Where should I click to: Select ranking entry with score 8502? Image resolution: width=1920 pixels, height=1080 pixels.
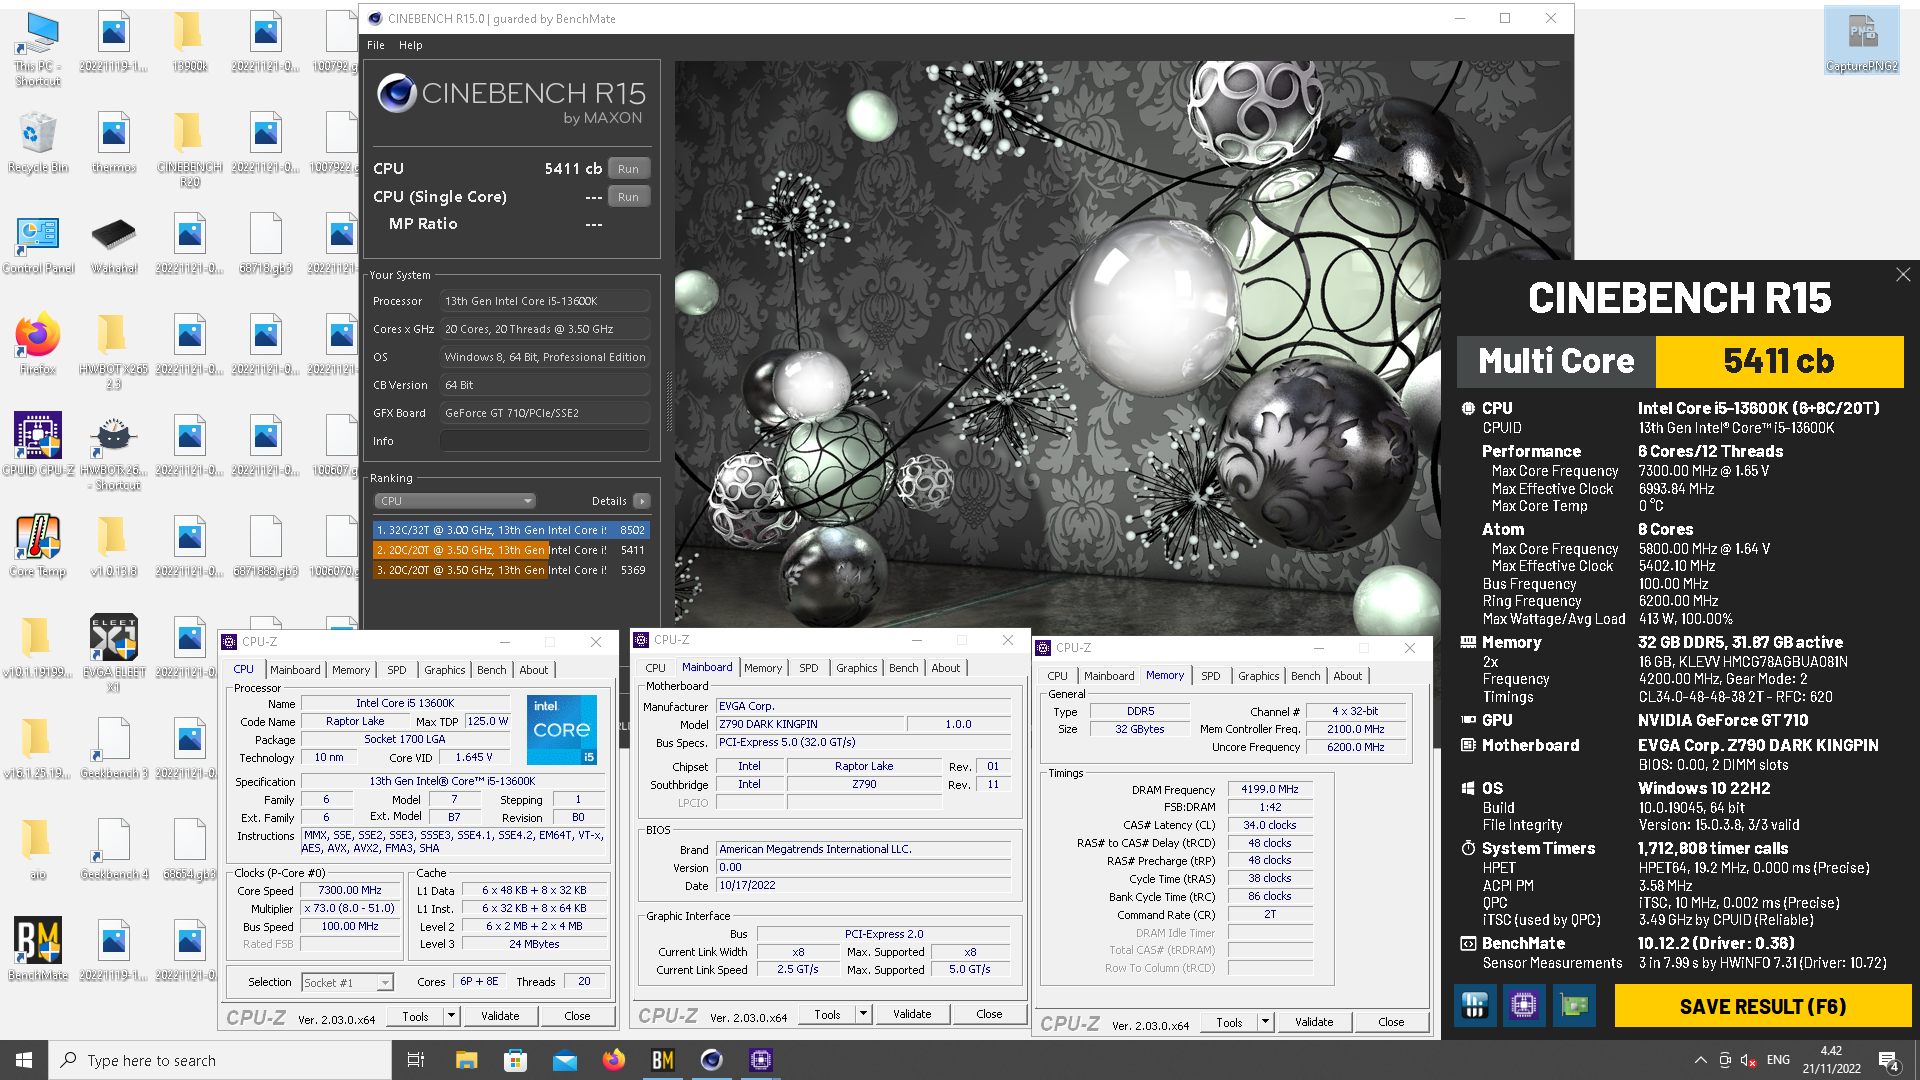(x=511, y=530)
